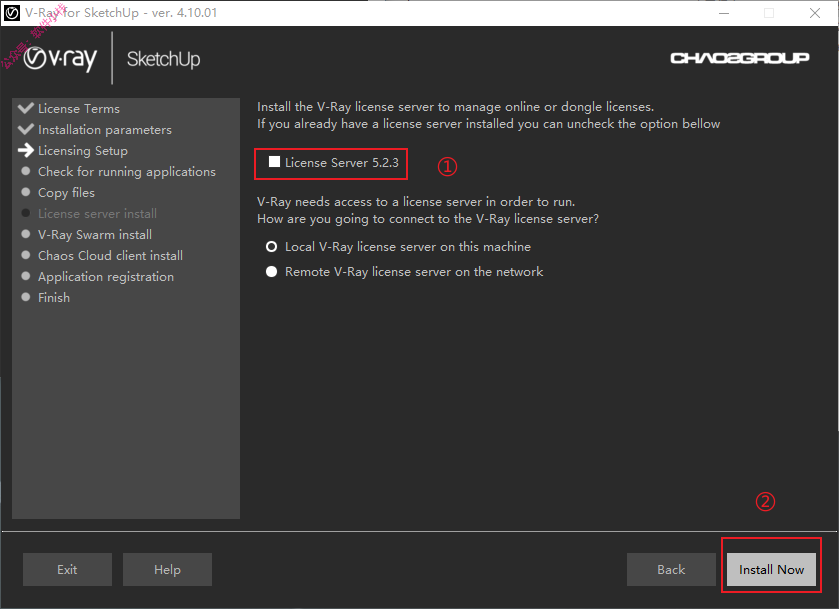Minimize the V-Ray installer window

724,13
